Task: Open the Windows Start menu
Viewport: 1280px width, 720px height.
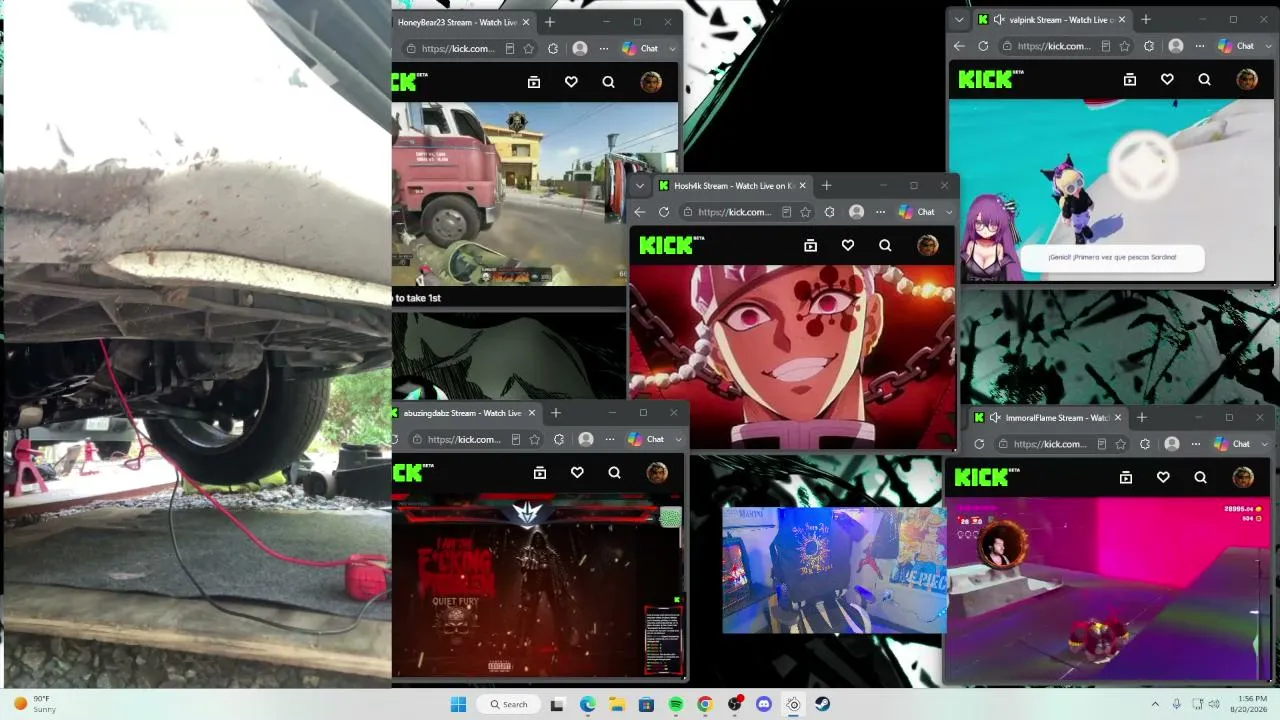Action: (x=458, y=704)
